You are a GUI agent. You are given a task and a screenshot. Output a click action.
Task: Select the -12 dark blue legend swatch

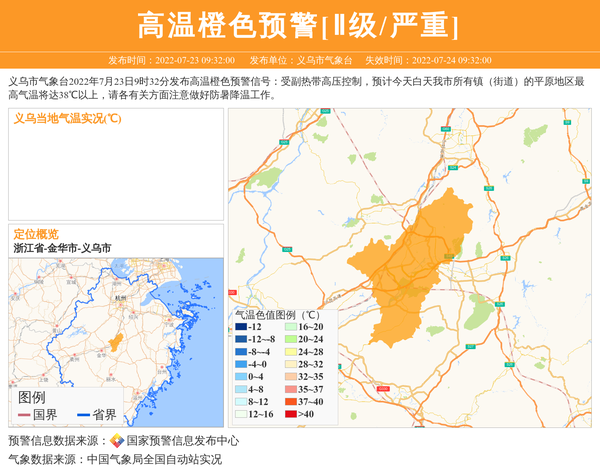pos(241,328)
